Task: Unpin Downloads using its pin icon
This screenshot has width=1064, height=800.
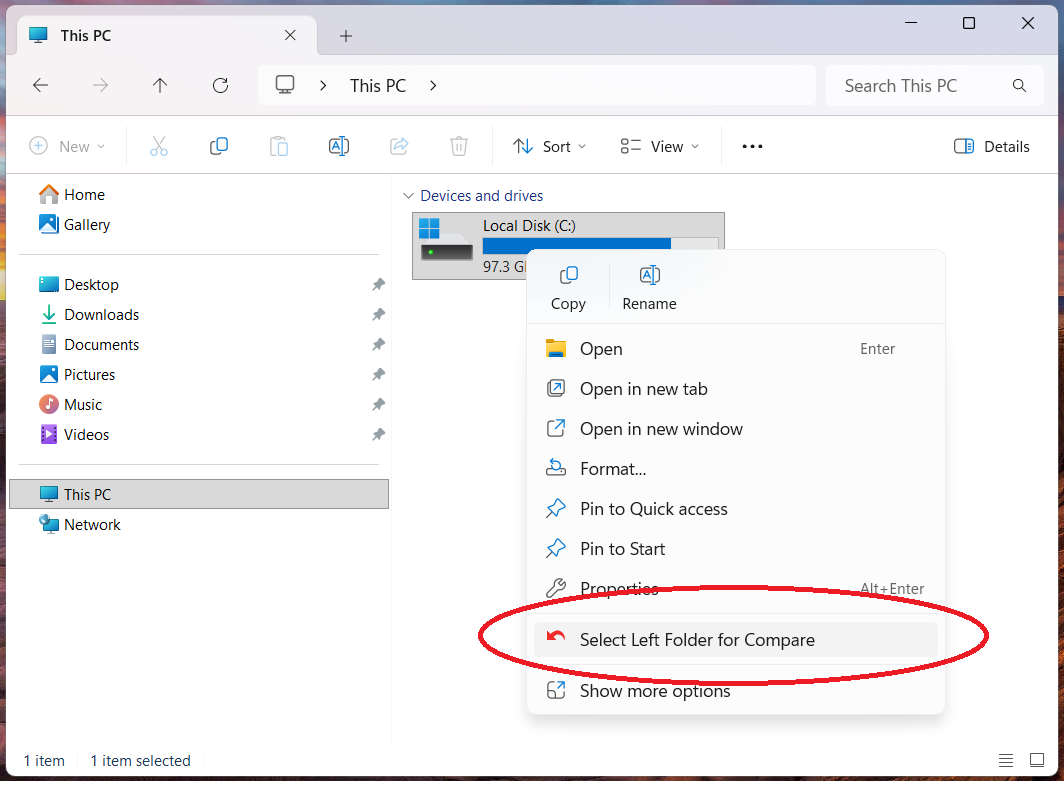Action: (379, 314)
